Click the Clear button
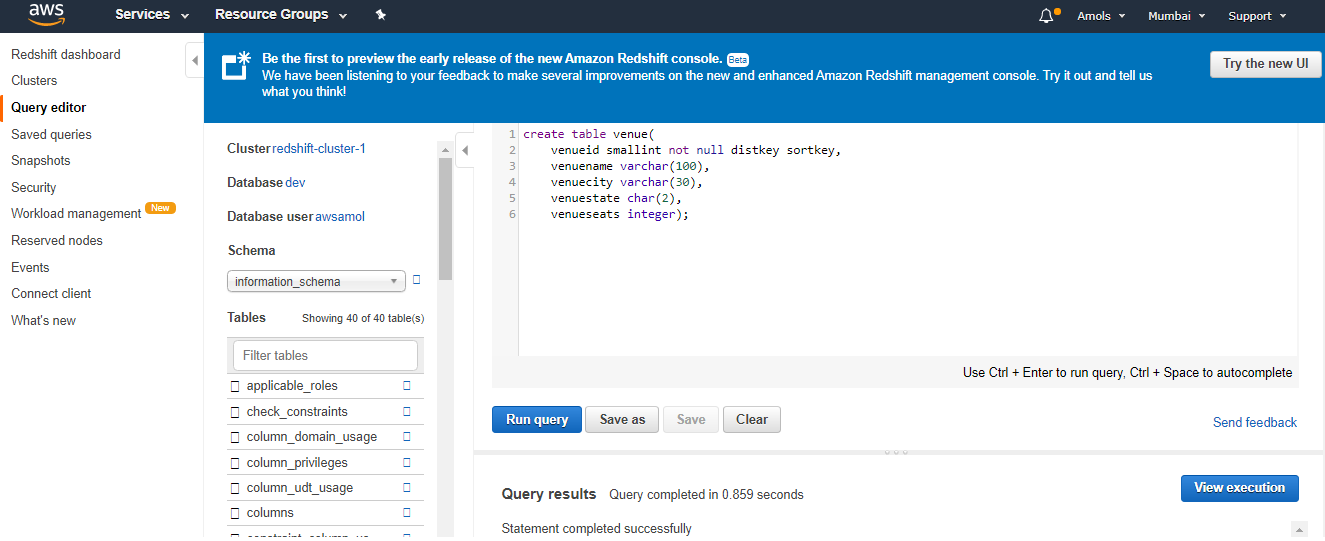The height and width of the screenshot is (541, 1325). pos(752,420)
